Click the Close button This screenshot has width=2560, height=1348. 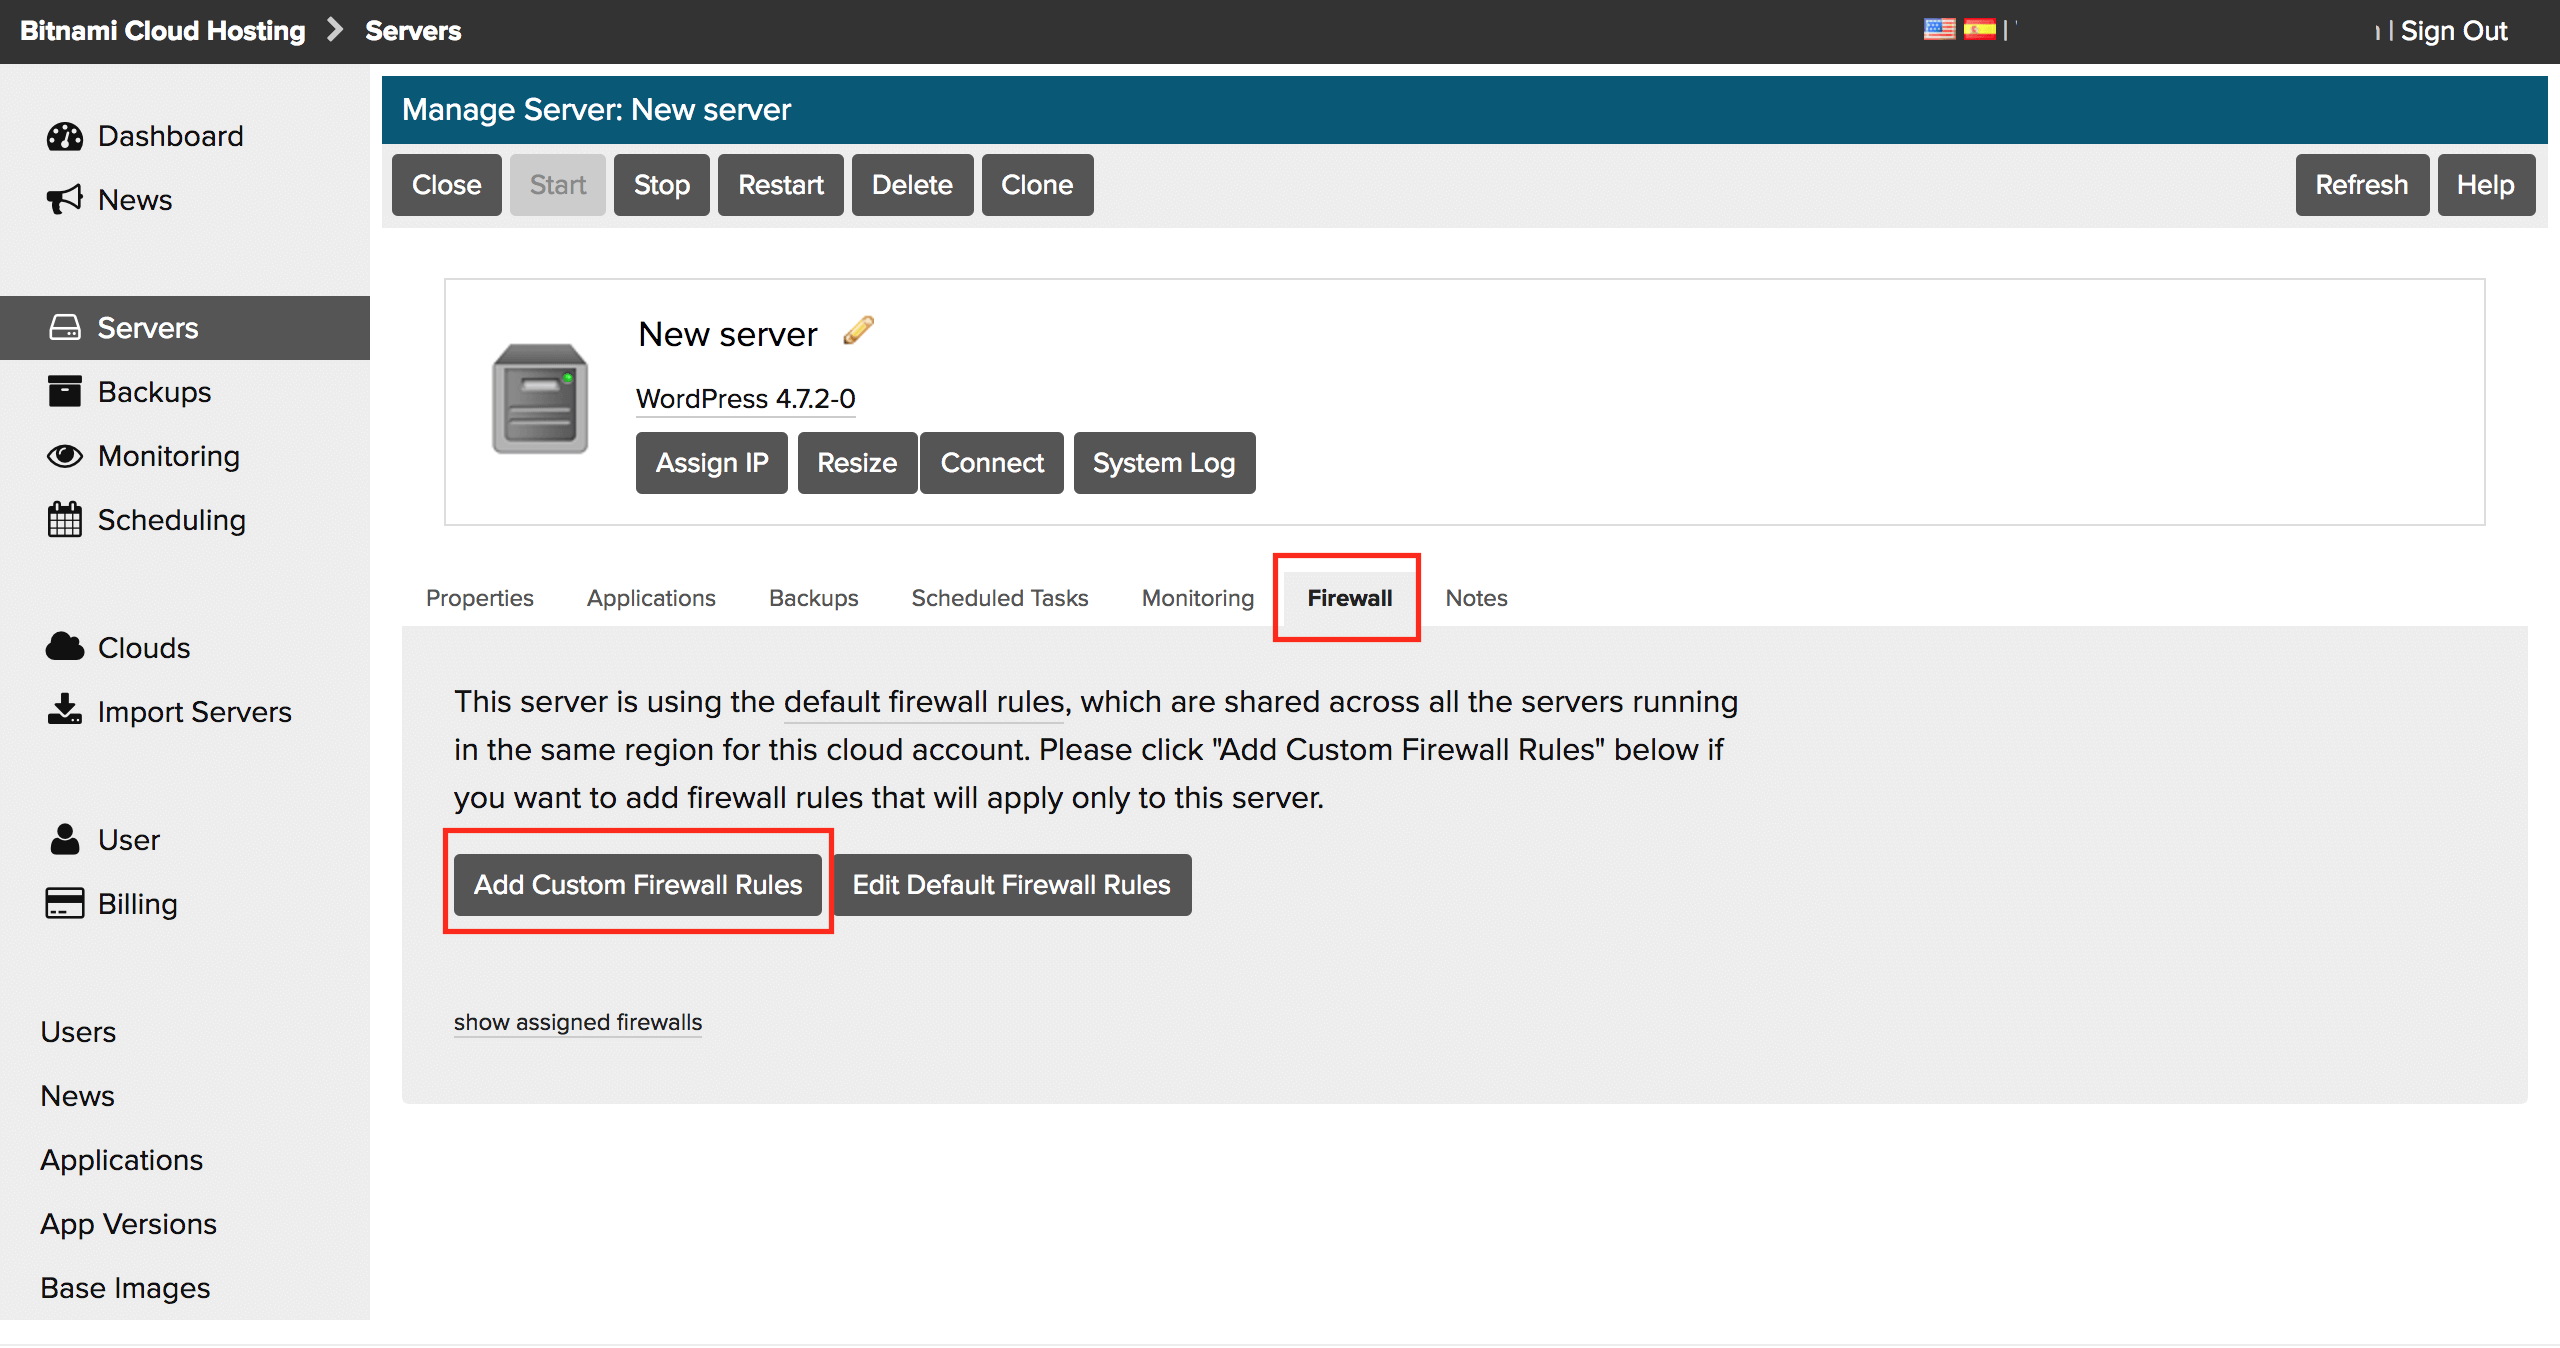click(447, 185)
